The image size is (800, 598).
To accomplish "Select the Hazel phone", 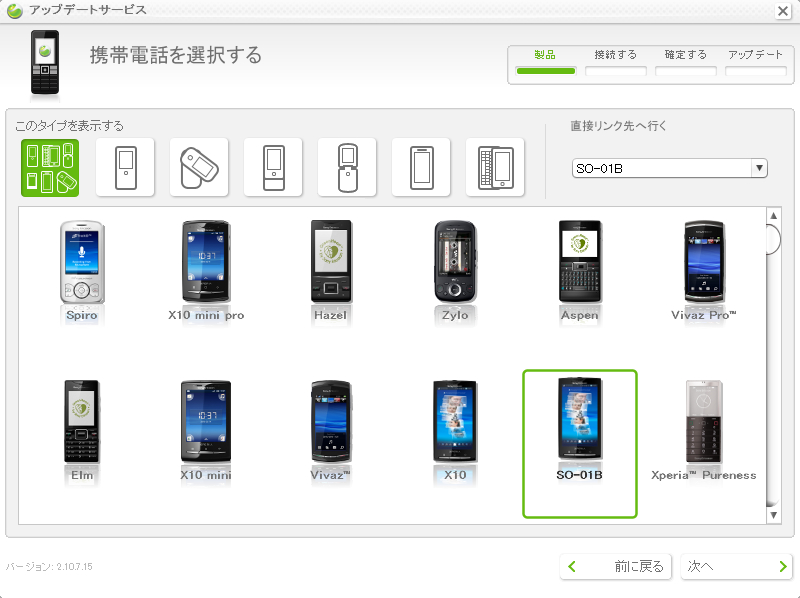I will coord(331,271).
